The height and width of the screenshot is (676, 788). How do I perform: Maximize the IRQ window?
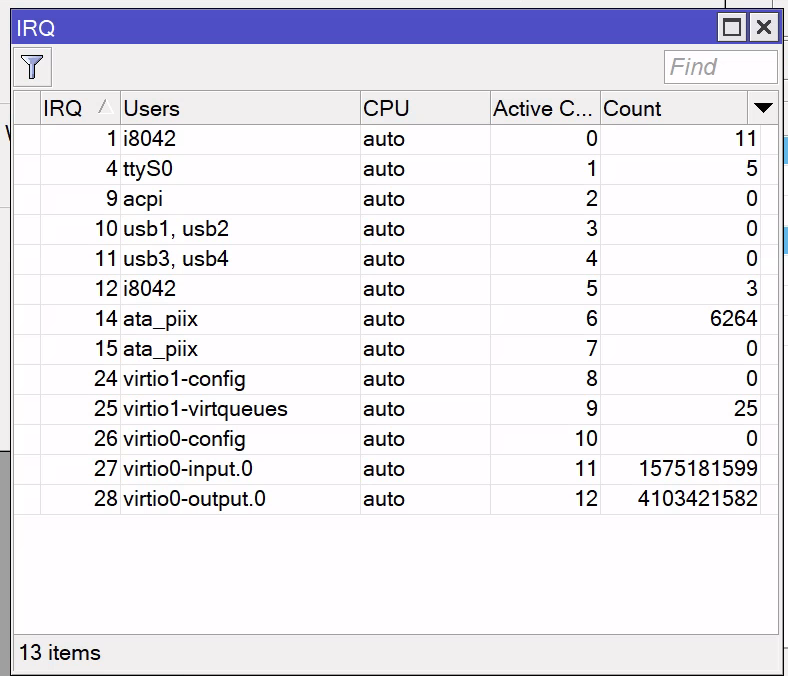[732, 27]
